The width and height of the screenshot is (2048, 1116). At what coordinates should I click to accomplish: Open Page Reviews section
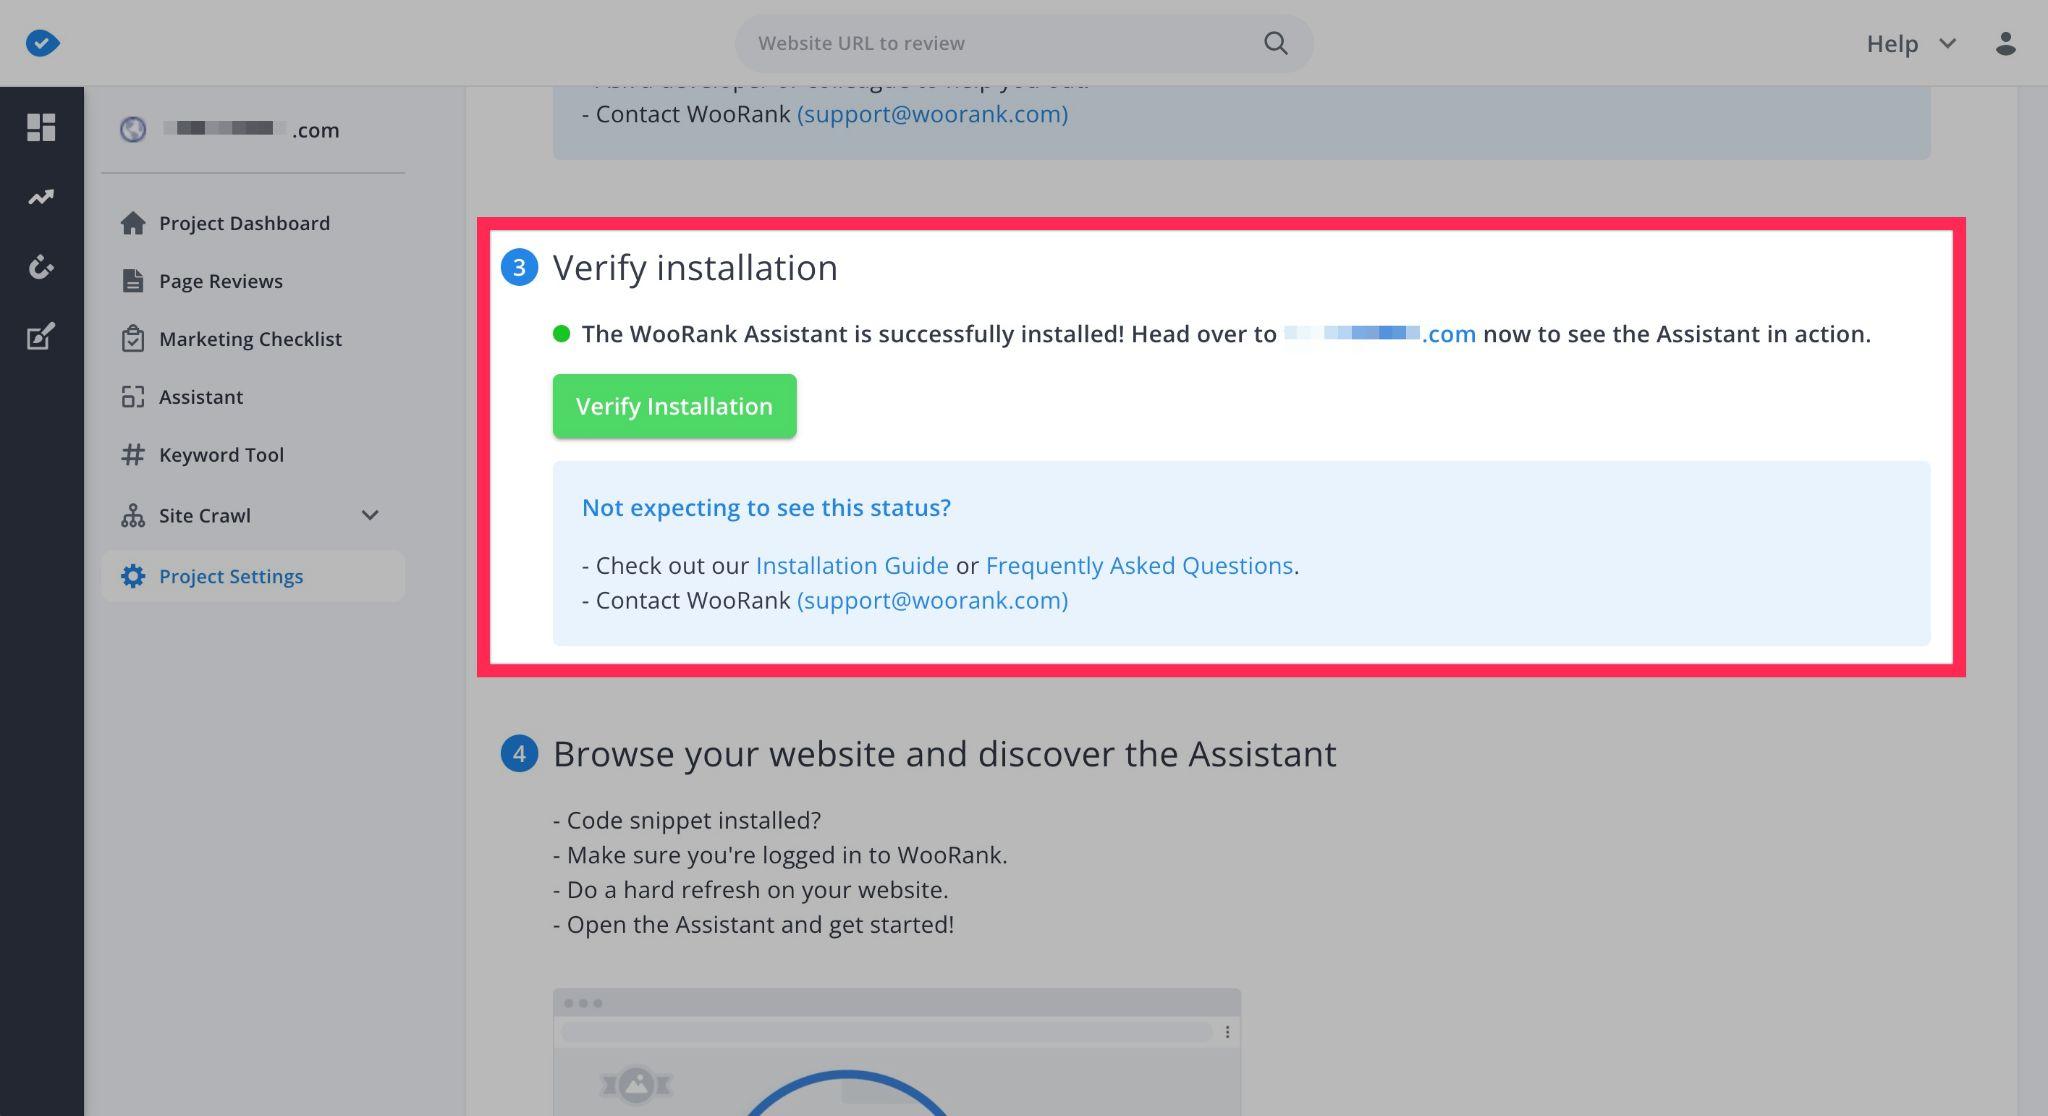(221, 281)
